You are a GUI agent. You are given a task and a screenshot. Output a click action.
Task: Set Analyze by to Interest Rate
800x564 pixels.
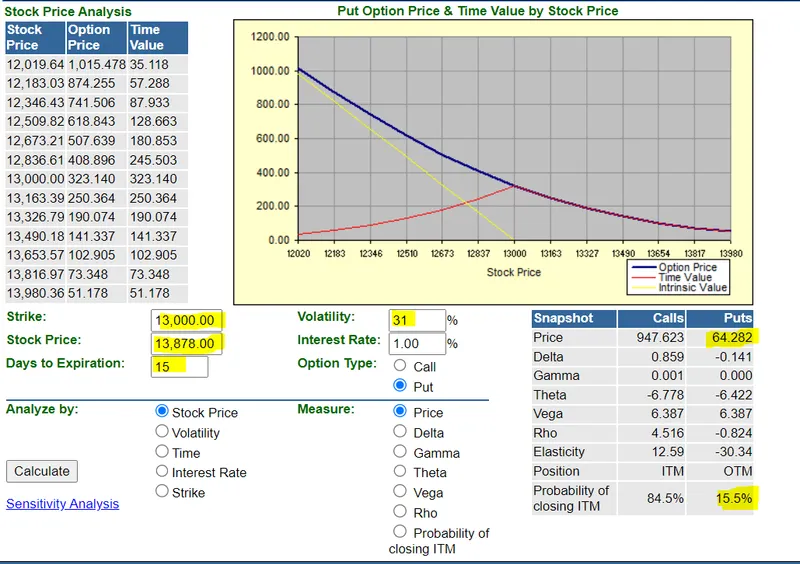pyautogui.click(x=162, y=472)
